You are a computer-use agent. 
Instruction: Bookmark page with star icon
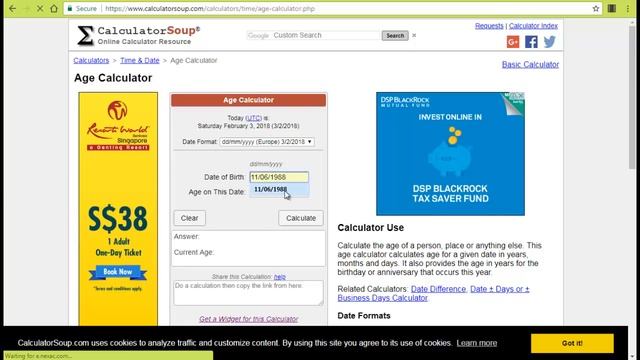pyautogui.click(x=596, y=9)
